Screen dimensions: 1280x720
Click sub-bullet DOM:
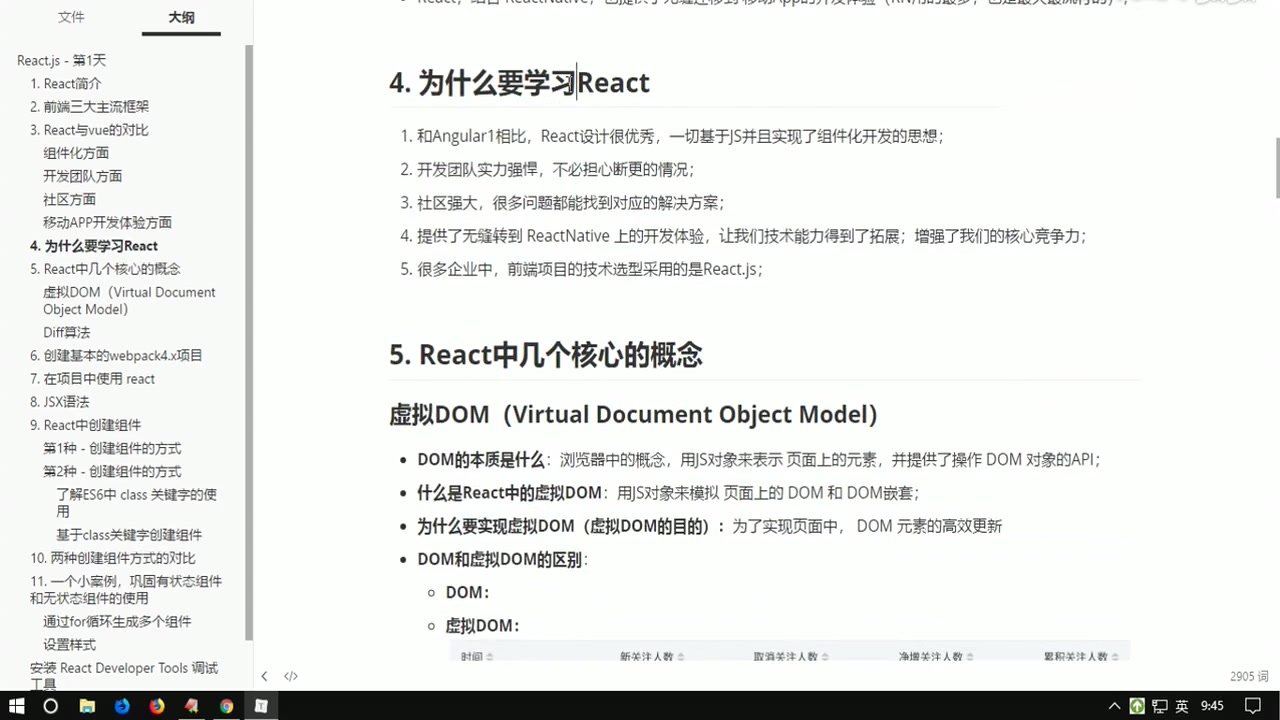[467, 592]
